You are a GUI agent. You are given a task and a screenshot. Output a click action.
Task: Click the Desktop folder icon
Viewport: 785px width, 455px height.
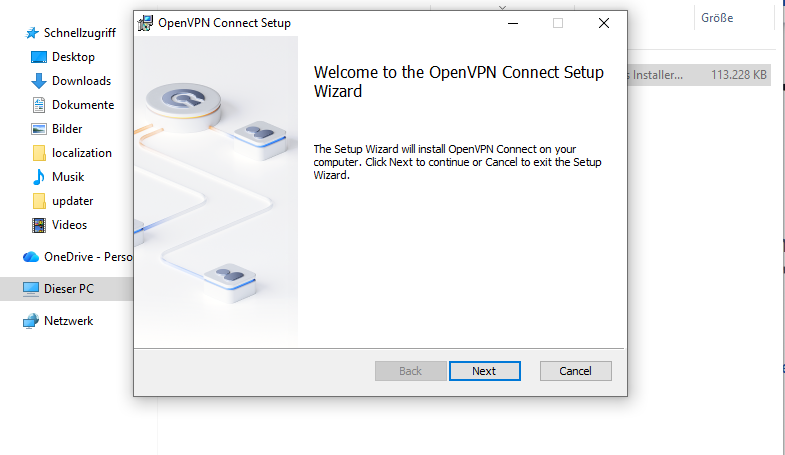coord(39,57)
